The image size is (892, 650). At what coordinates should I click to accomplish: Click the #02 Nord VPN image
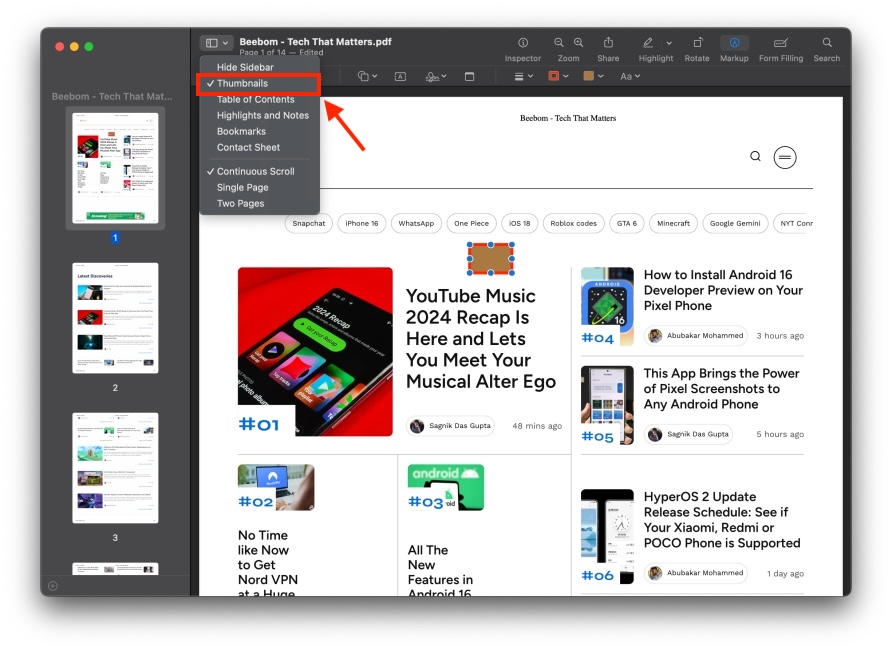point(276,487)
